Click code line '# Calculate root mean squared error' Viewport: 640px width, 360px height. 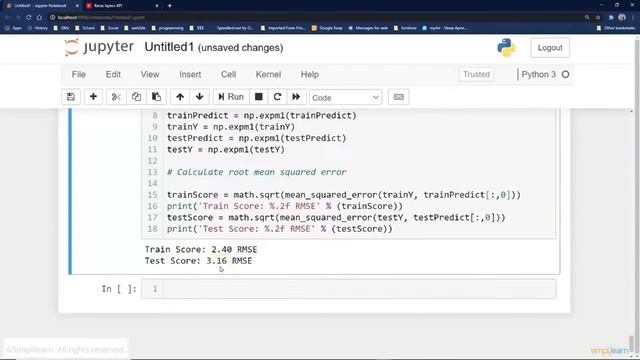(257, 172)
